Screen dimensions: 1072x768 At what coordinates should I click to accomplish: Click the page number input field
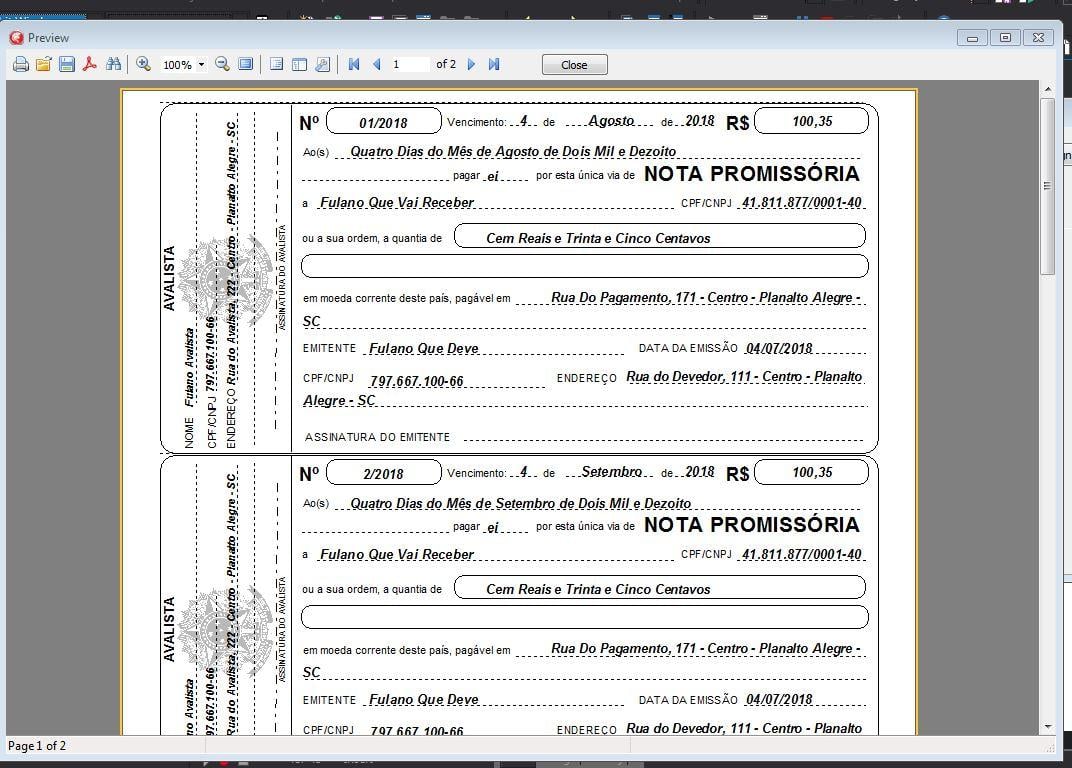tap(409, 64)
